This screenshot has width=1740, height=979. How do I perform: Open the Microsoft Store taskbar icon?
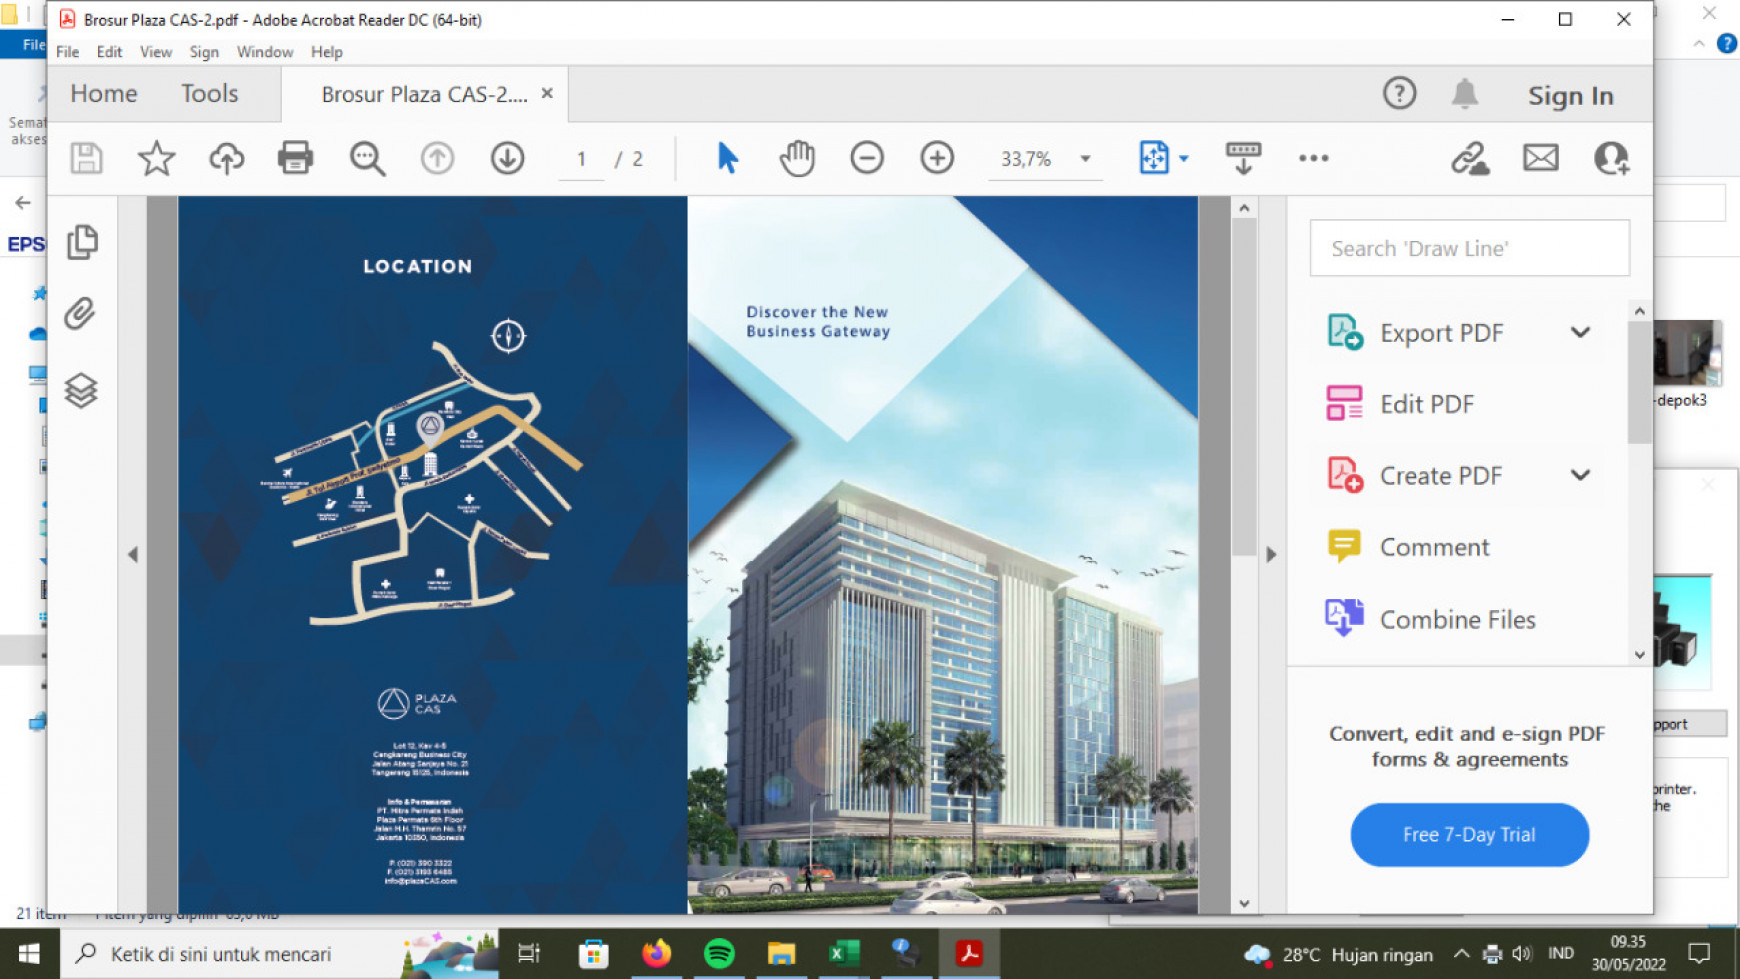click(593, 954)
